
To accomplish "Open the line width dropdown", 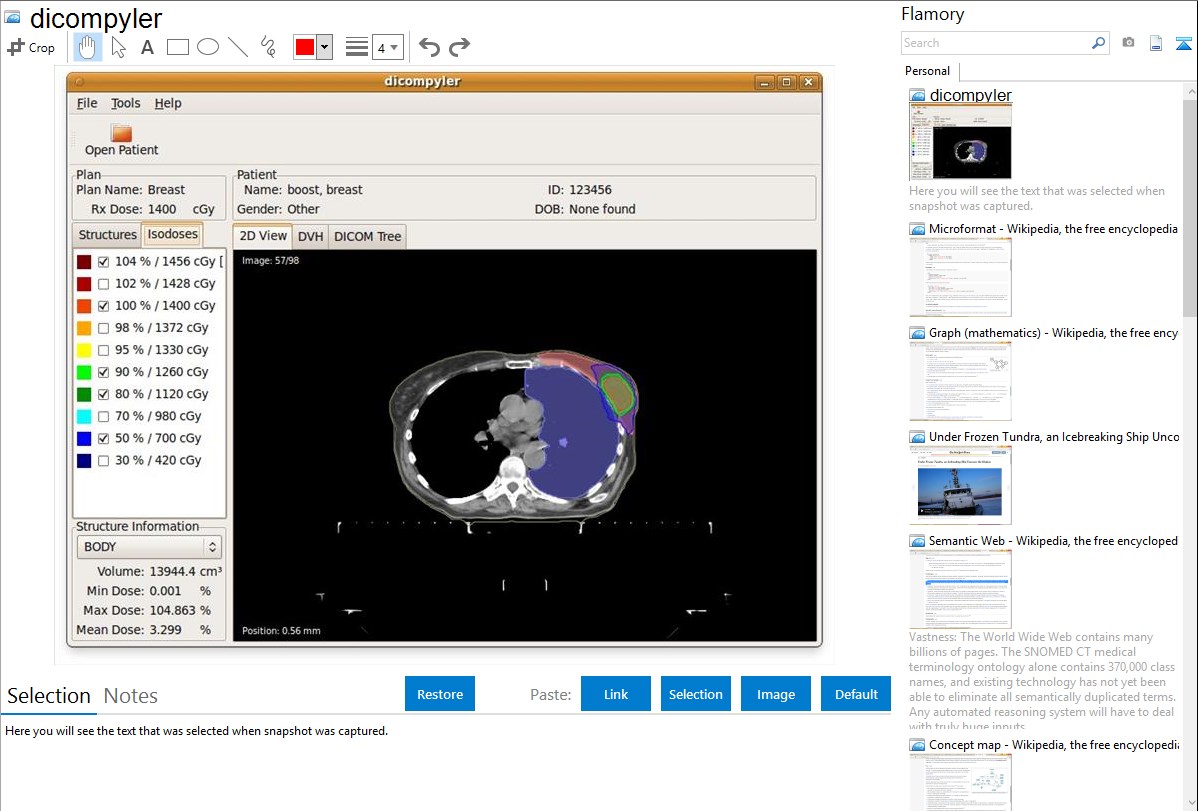I will 387,47.
